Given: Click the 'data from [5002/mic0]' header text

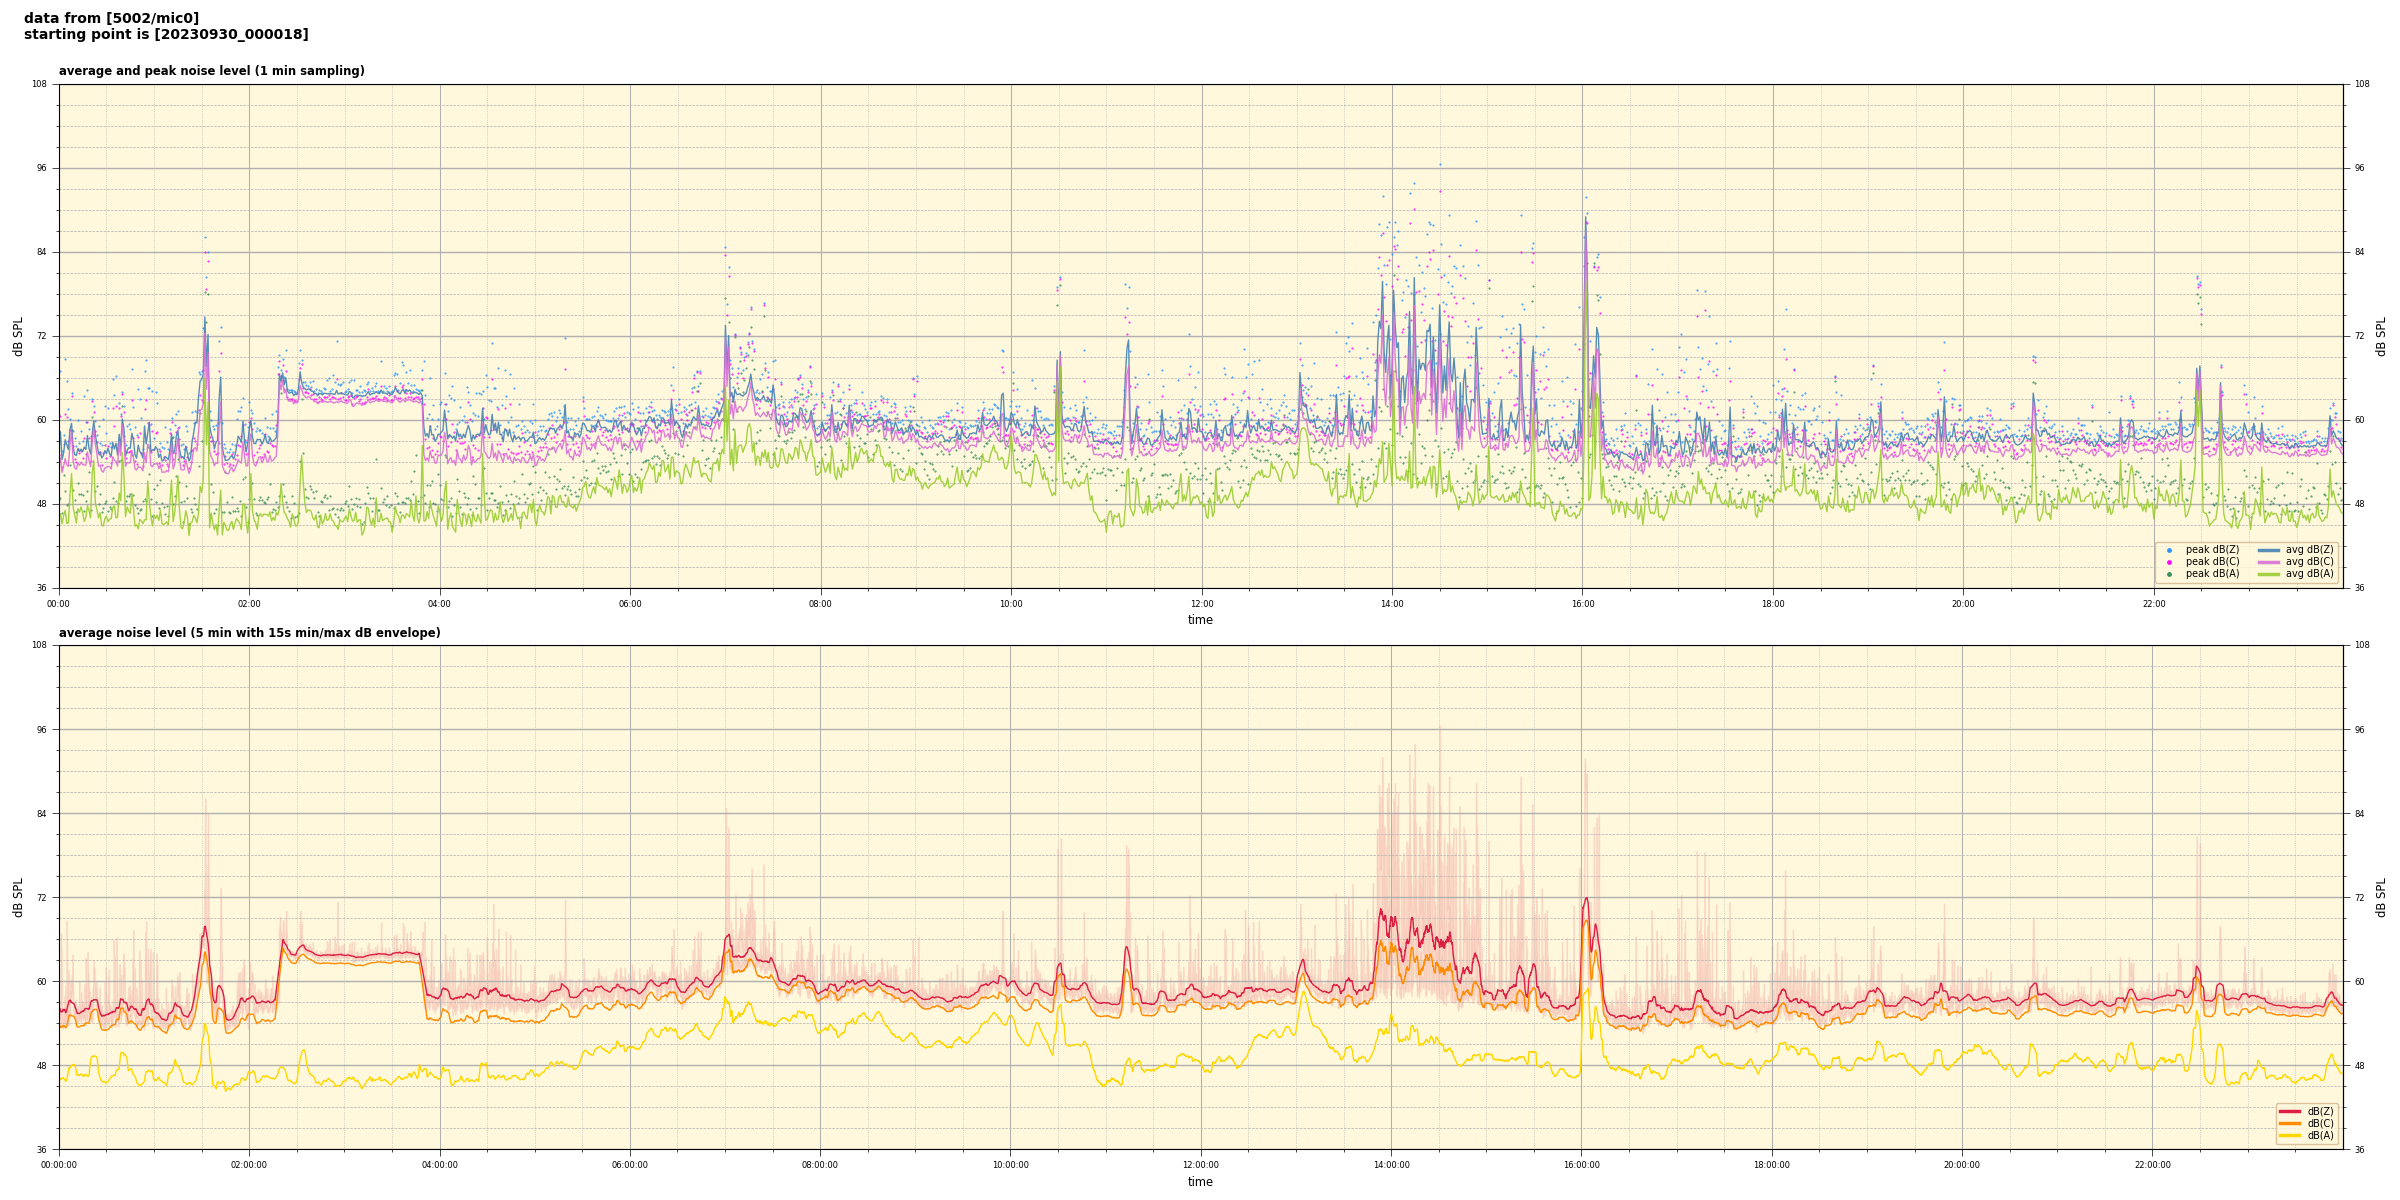Looking at the screenshot, I should tap(111, 18).
